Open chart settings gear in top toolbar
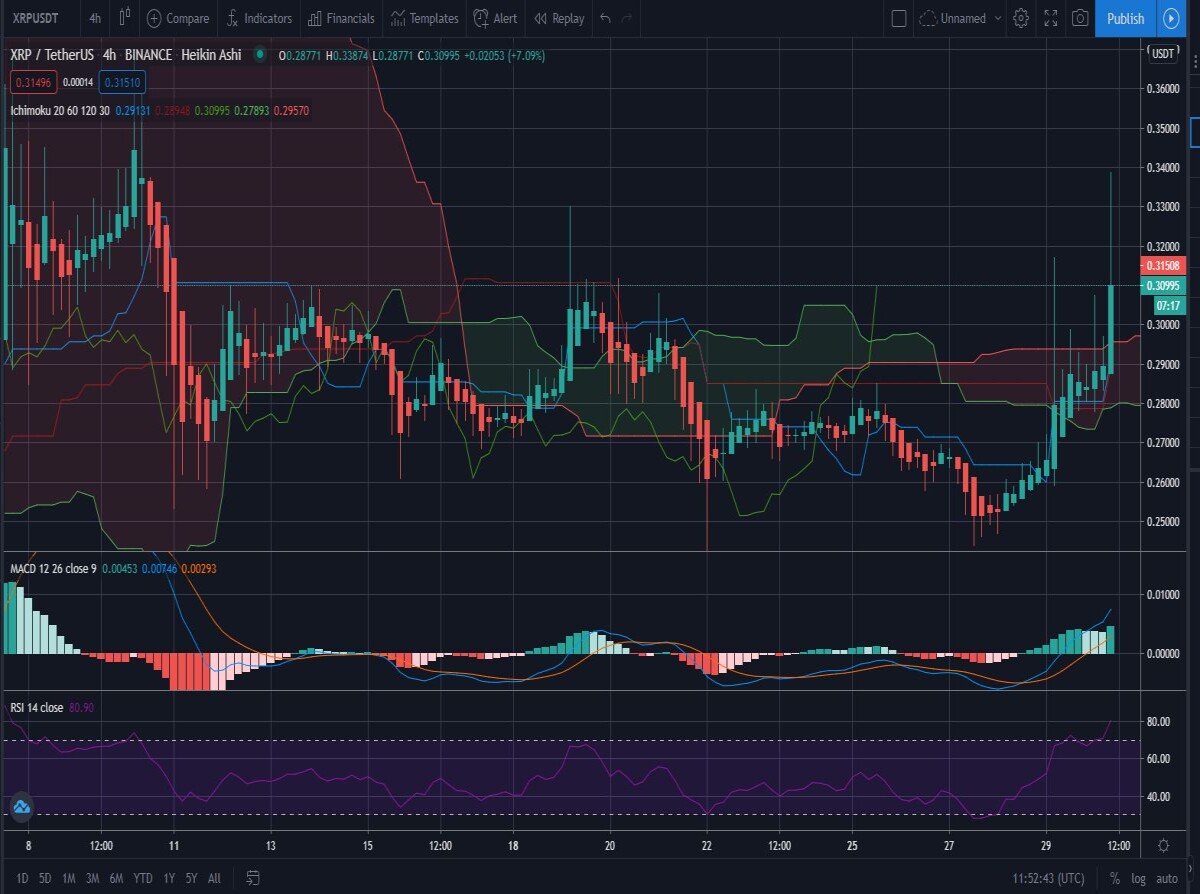The image size is (1200, 894). pos(1020,18)
